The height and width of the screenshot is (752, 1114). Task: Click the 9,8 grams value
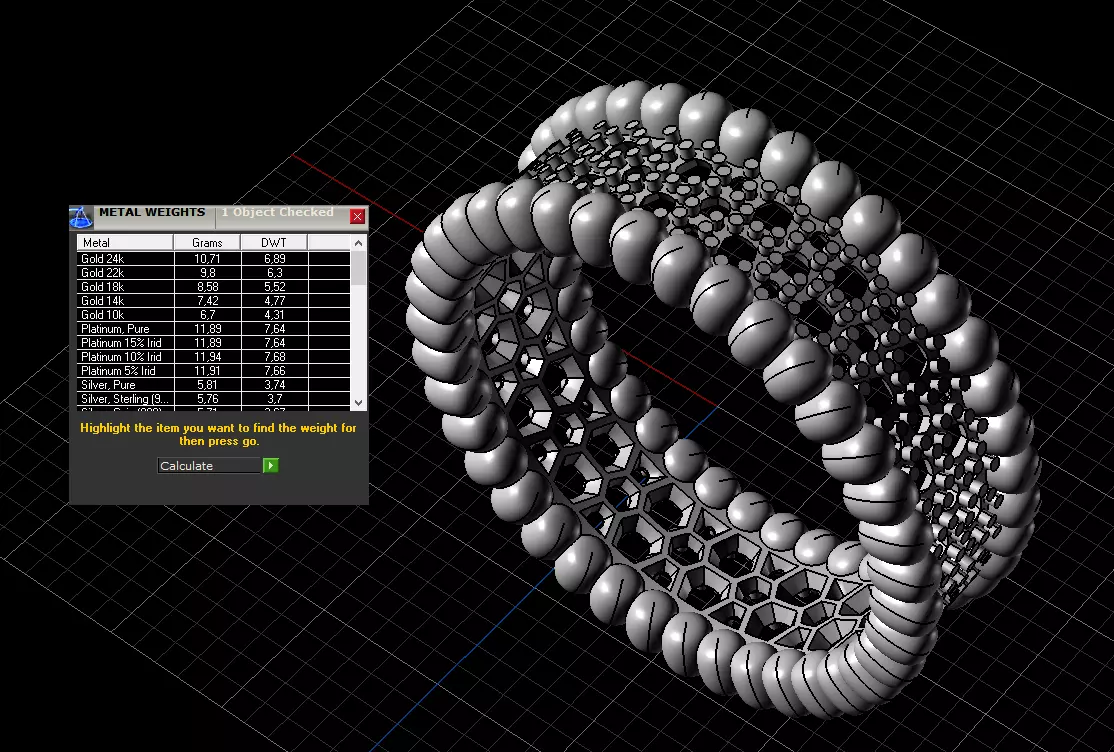click(207, 273)
